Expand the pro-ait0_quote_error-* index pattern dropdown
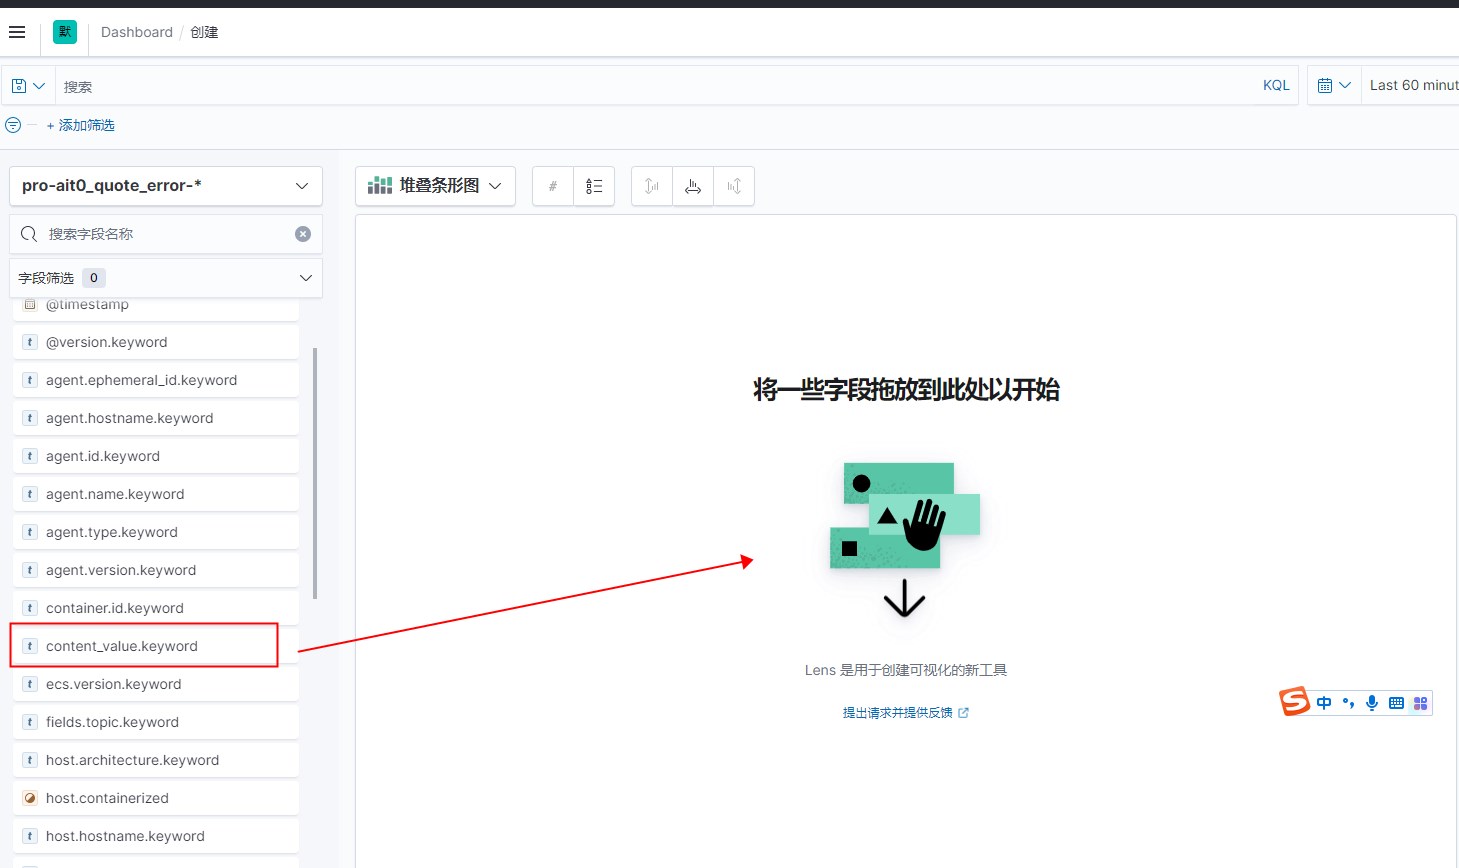This screenshot has height=868, width=1459. pos(166,186)
